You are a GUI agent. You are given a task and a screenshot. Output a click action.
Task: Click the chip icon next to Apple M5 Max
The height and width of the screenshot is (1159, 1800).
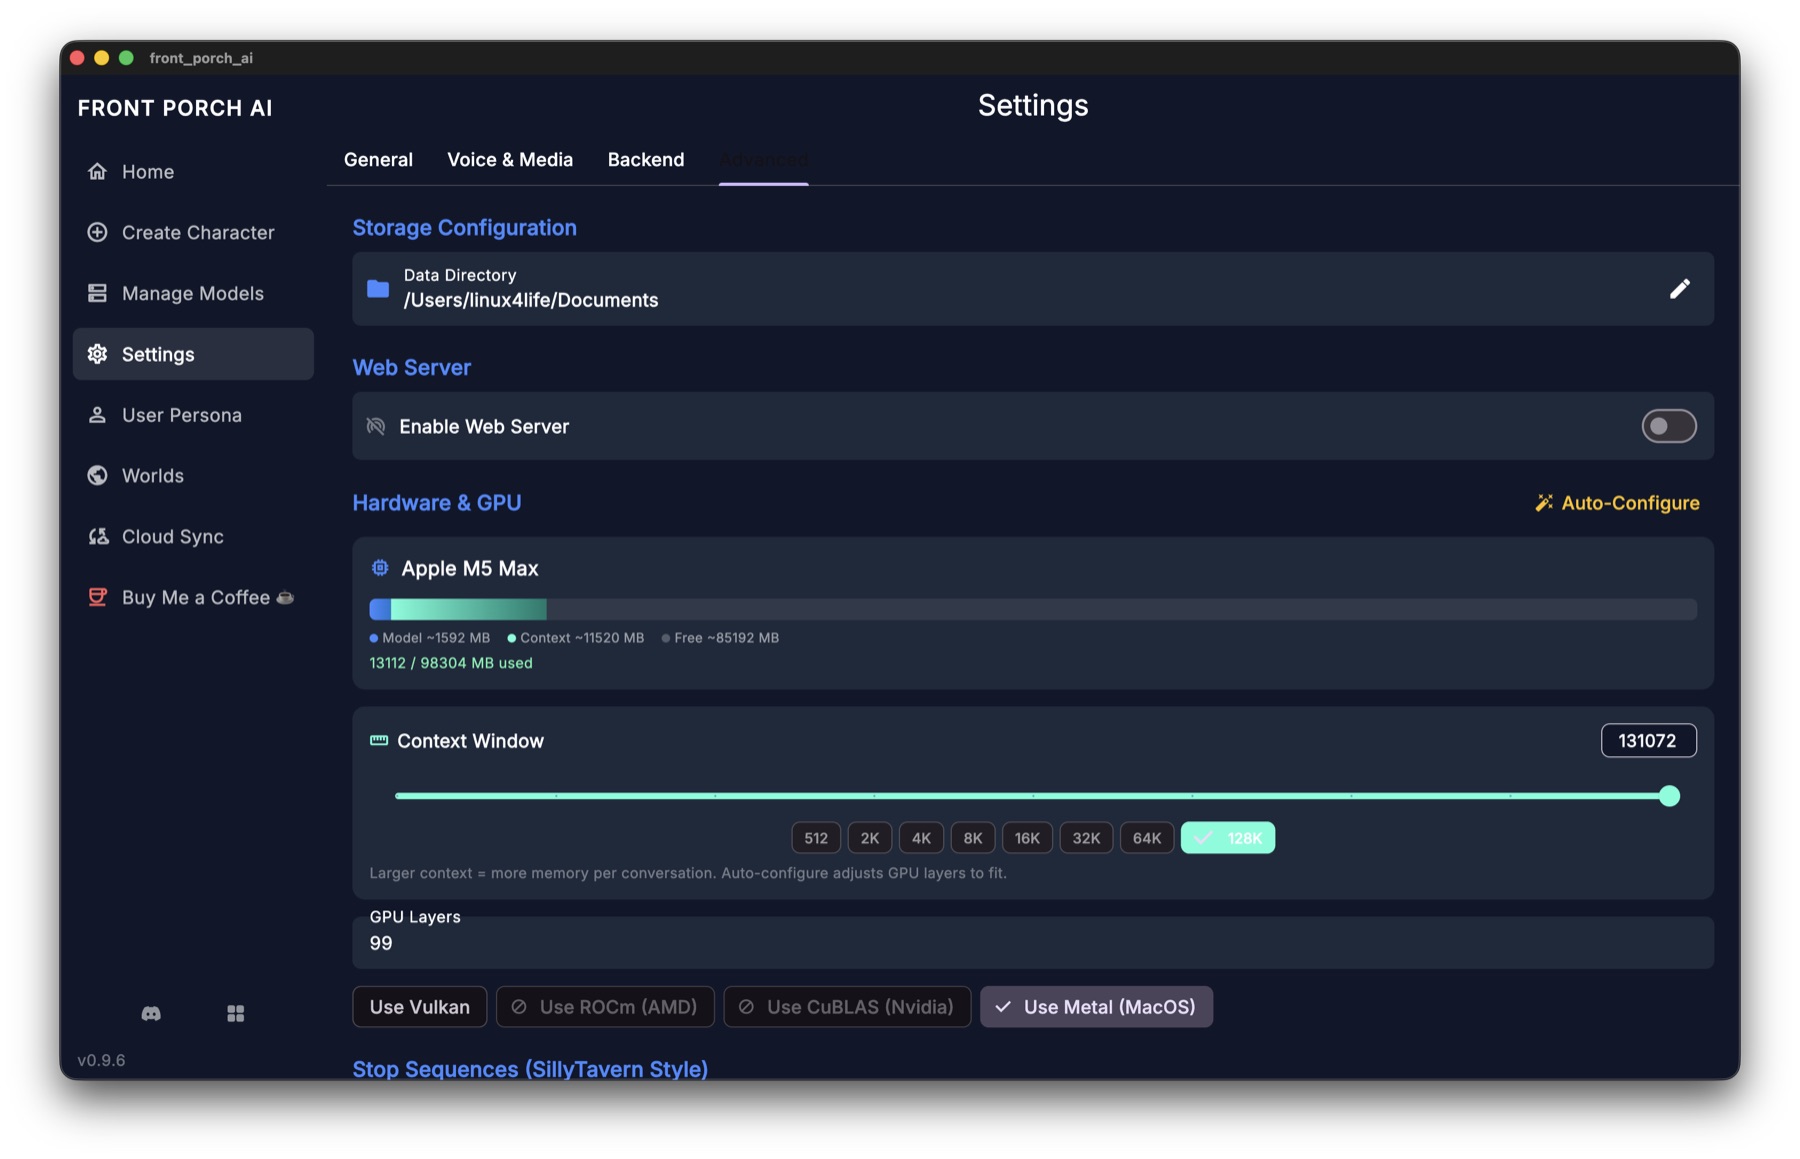pos(380,568)
